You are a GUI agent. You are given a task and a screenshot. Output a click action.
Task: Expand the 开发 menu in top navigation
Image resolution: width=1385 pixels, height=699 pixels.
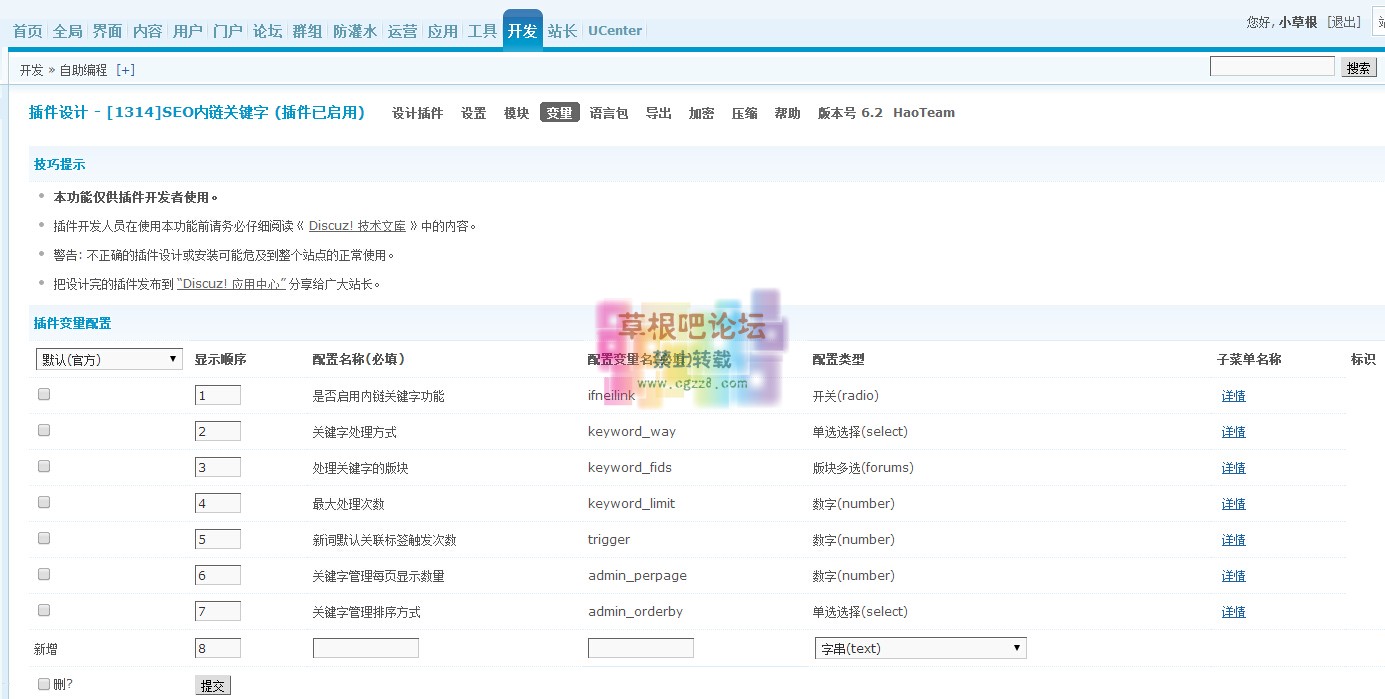point(522,30)
